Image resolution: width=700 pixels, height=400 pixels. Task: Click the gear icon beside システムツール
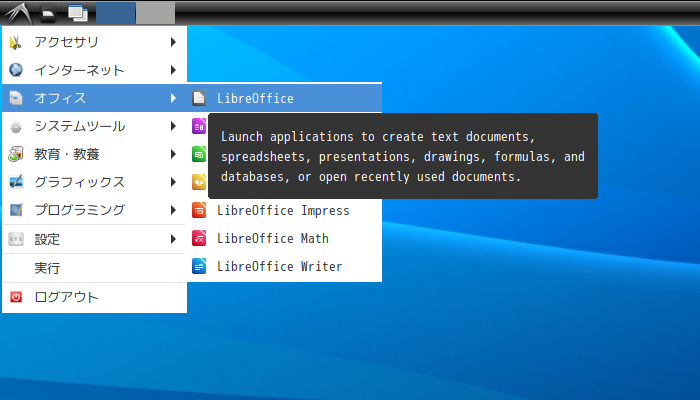click(16, 127)
